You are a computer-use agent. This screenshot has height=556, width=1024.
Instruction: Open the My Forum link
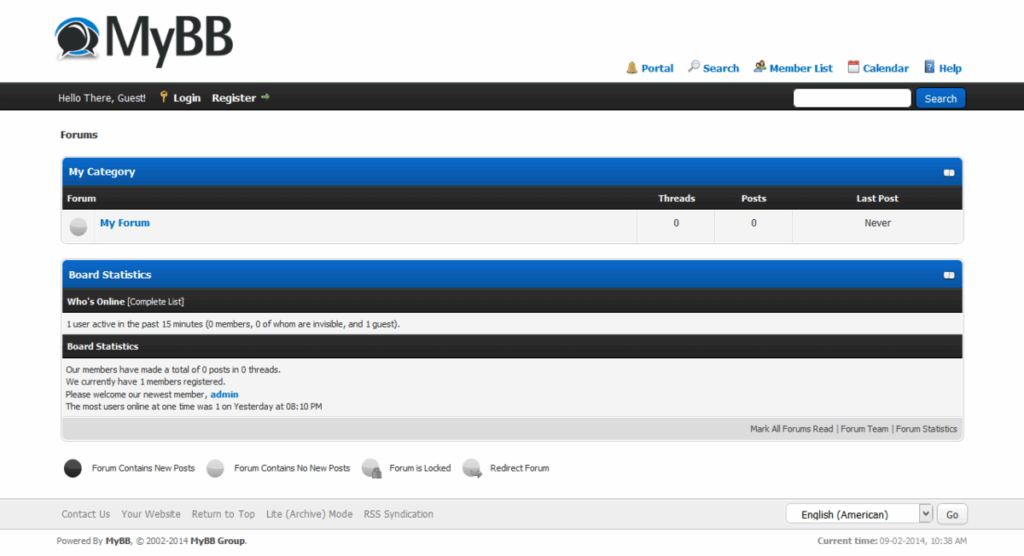[125, 223]
